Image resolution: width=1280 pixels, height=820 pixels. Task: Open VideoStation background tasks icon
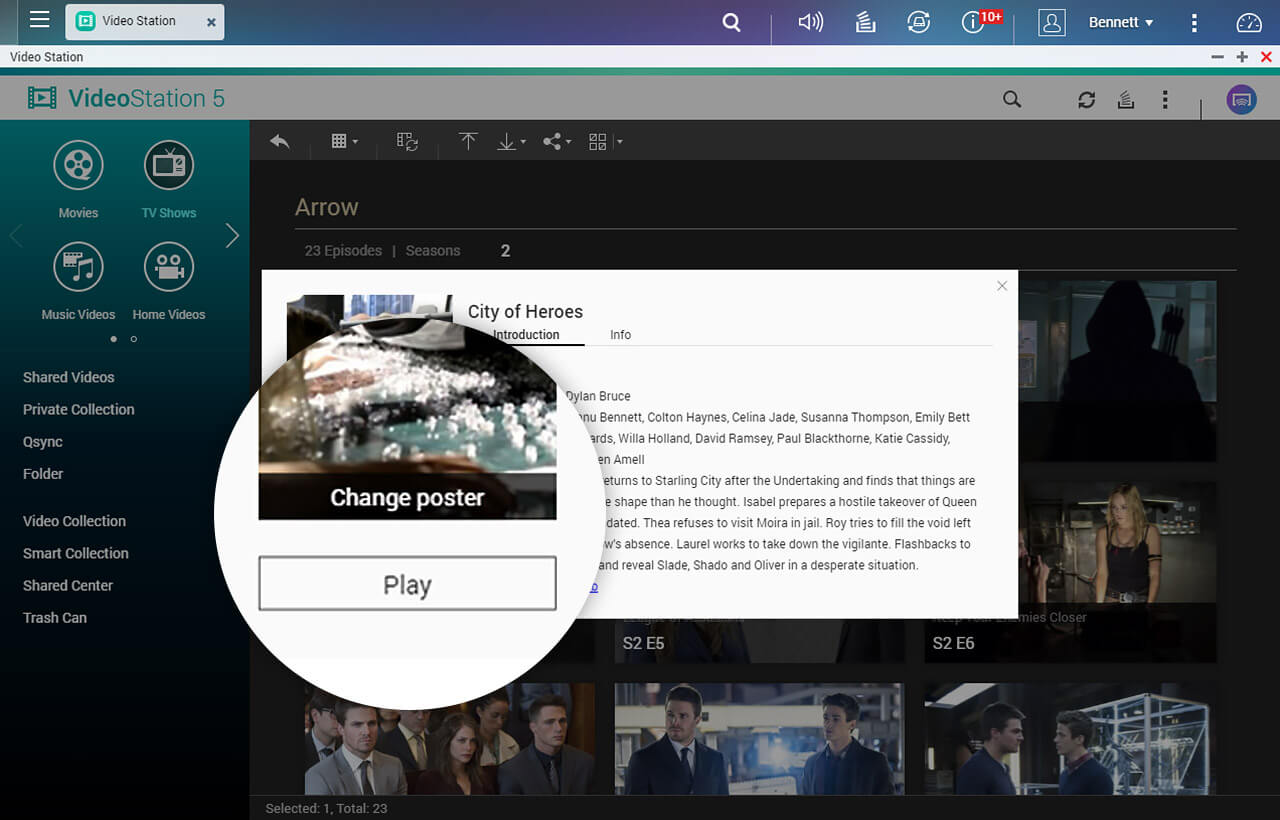pyautogui.click(x=1126, y=99)
